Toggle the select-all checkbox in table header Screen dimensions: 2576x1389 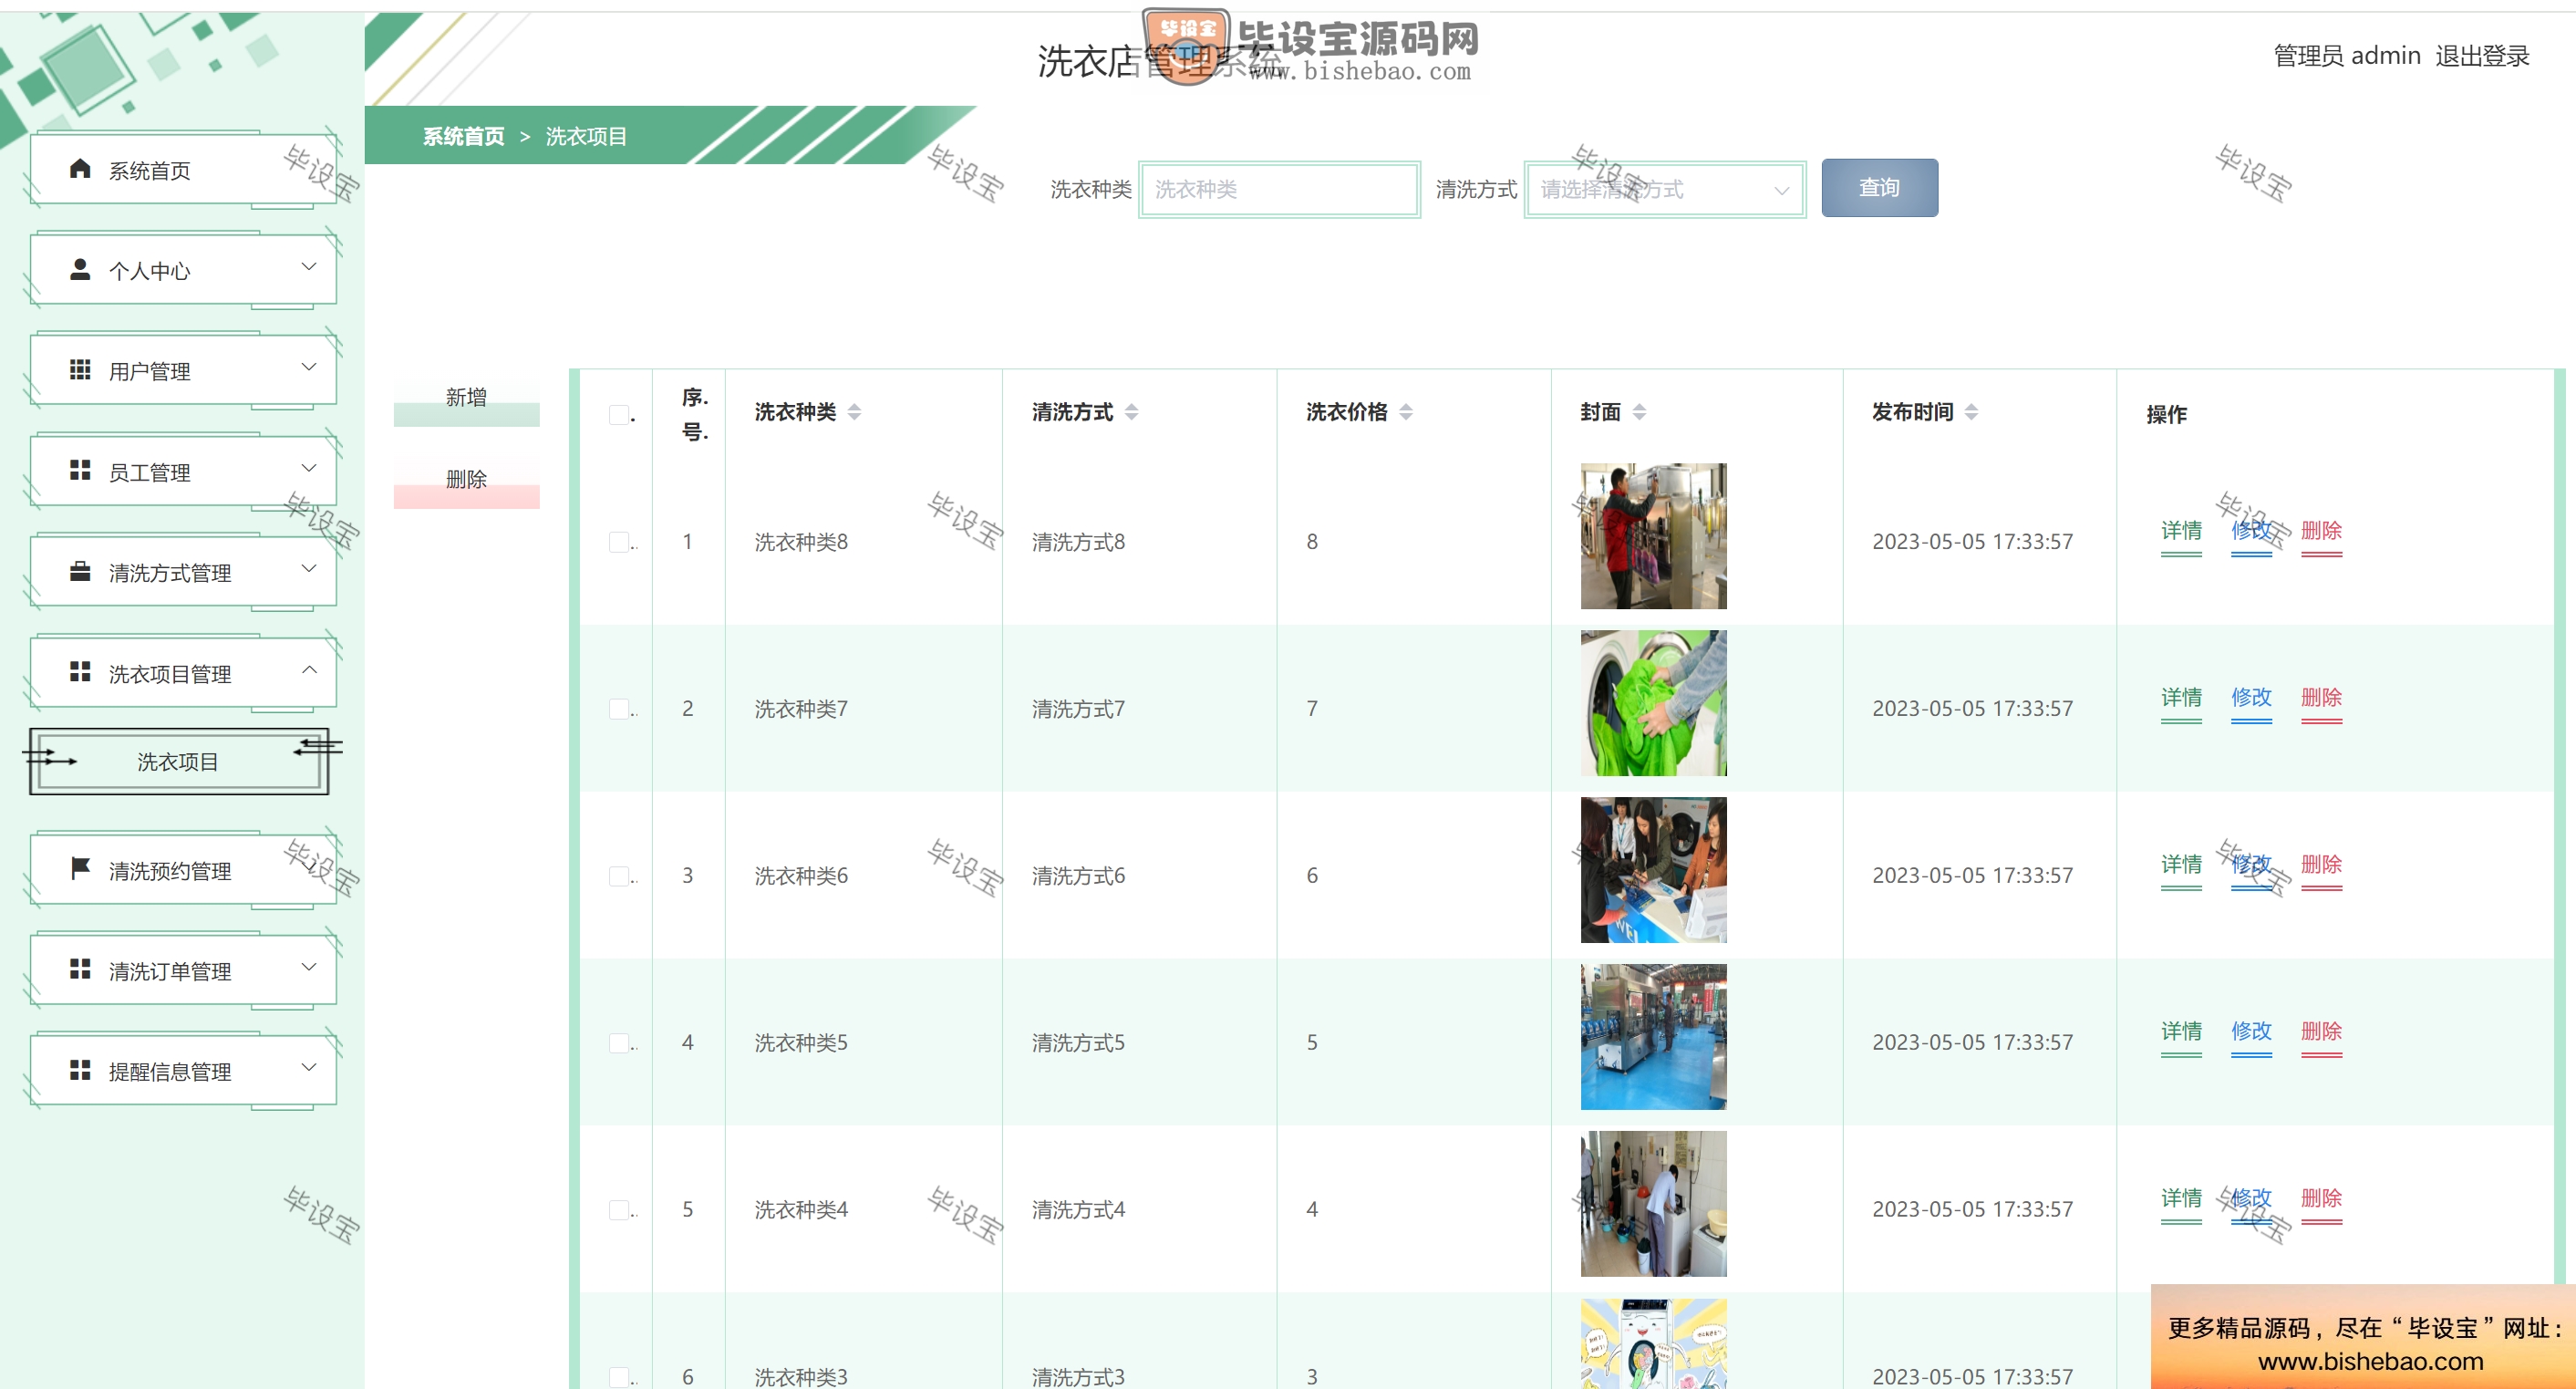coord(619,415)
